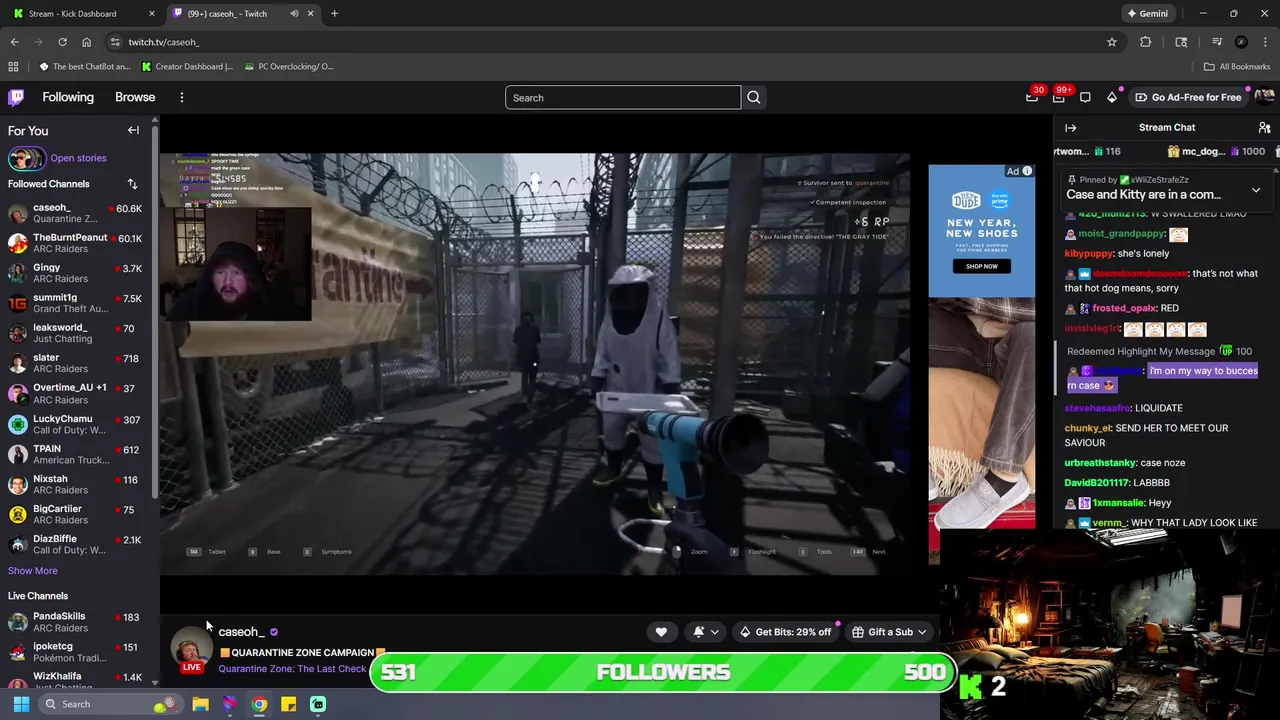The image size is (1280, 720).
Task: Open the three-dot menu beside Browse
Action: click(182, 97)
